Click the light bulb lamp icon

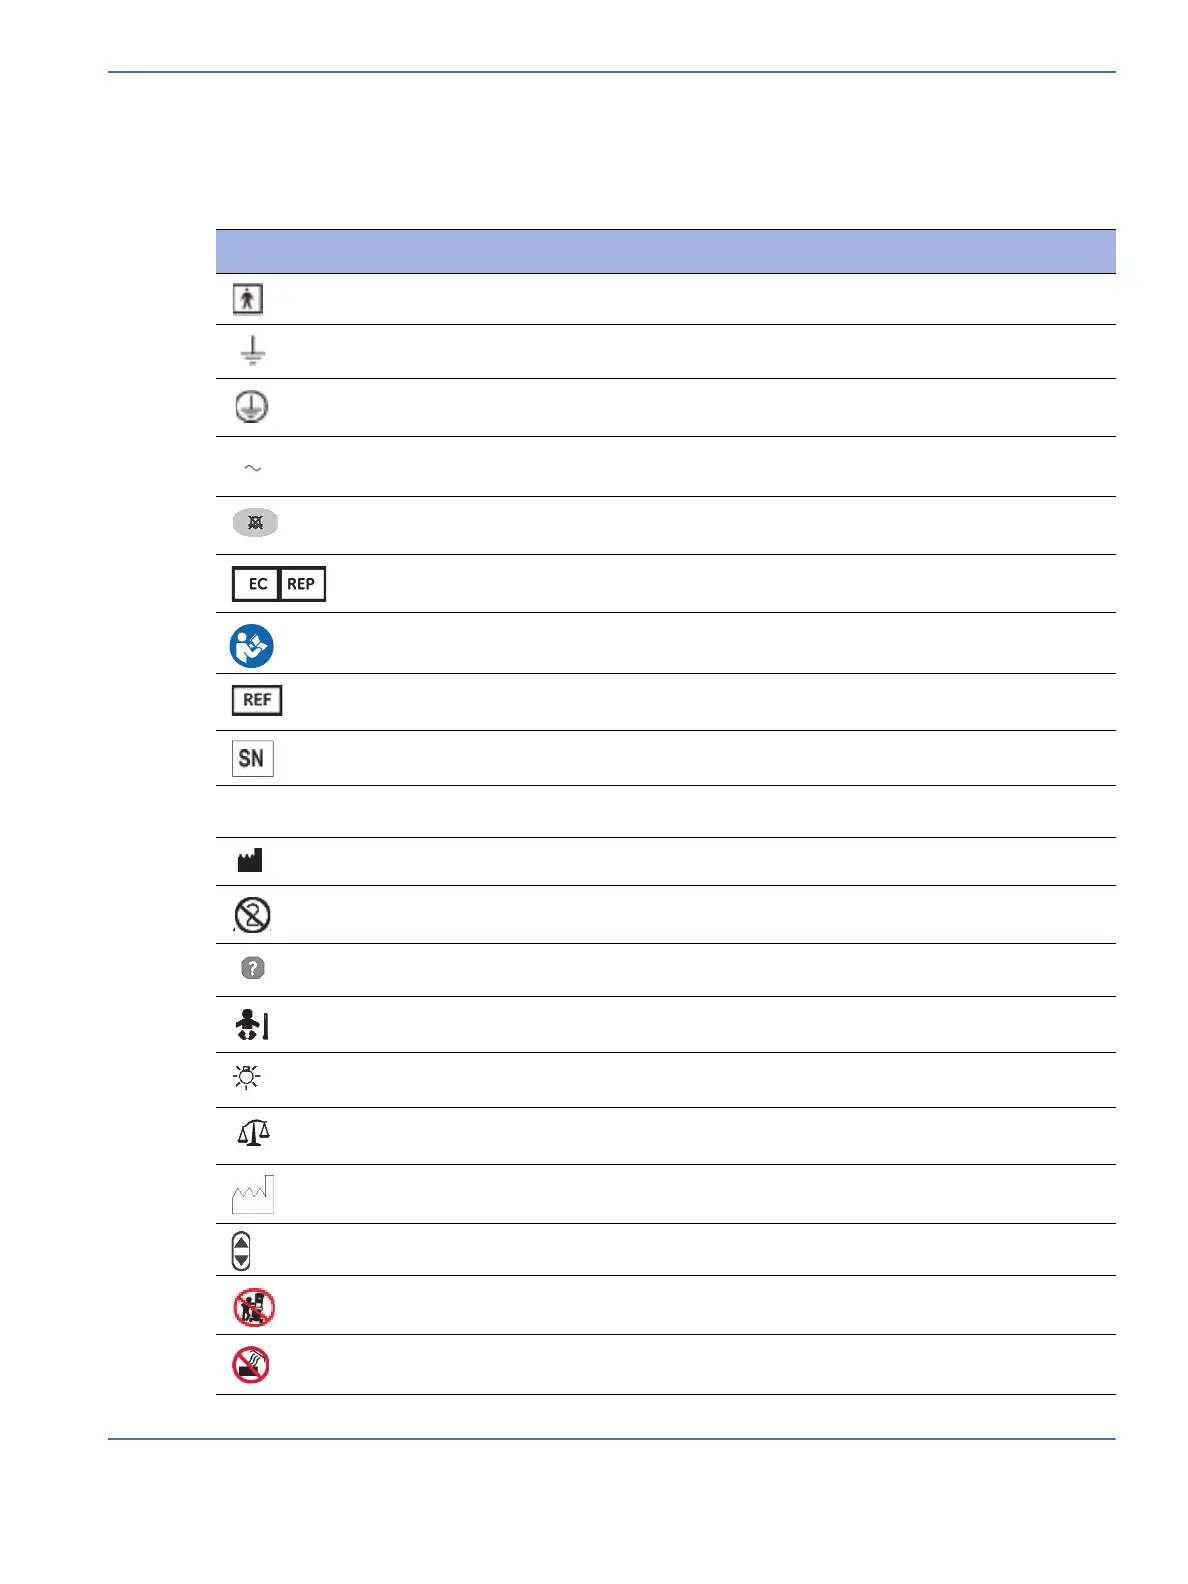pos(246,1077)
